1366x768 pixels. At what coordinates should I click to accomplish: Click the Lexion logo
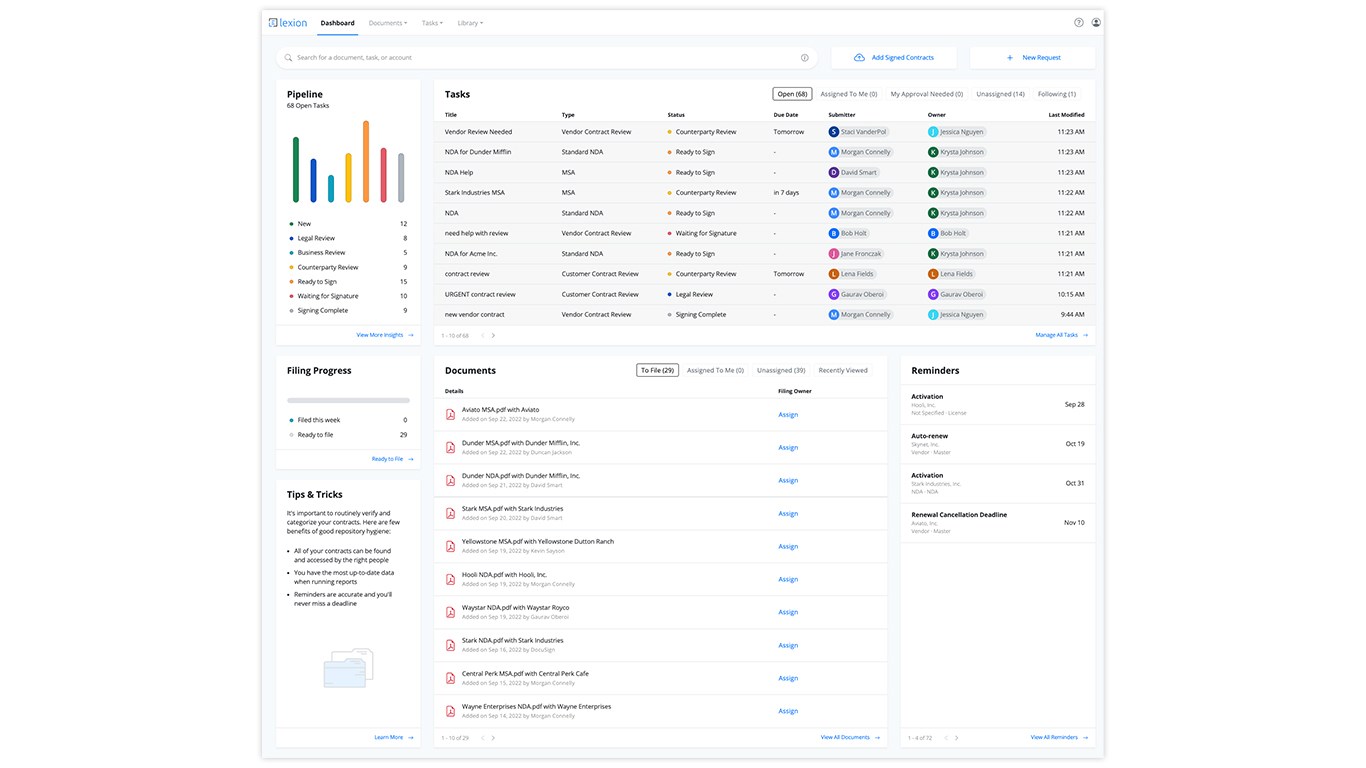point(288,22)
